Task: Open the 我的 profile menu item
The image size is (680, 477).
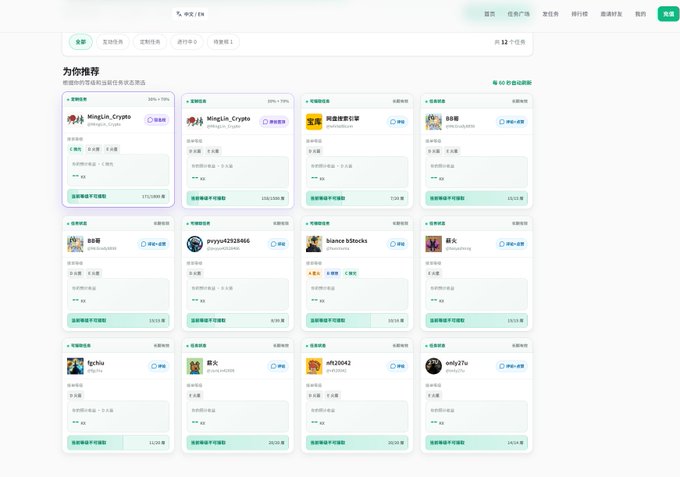Action: (640, 14)
